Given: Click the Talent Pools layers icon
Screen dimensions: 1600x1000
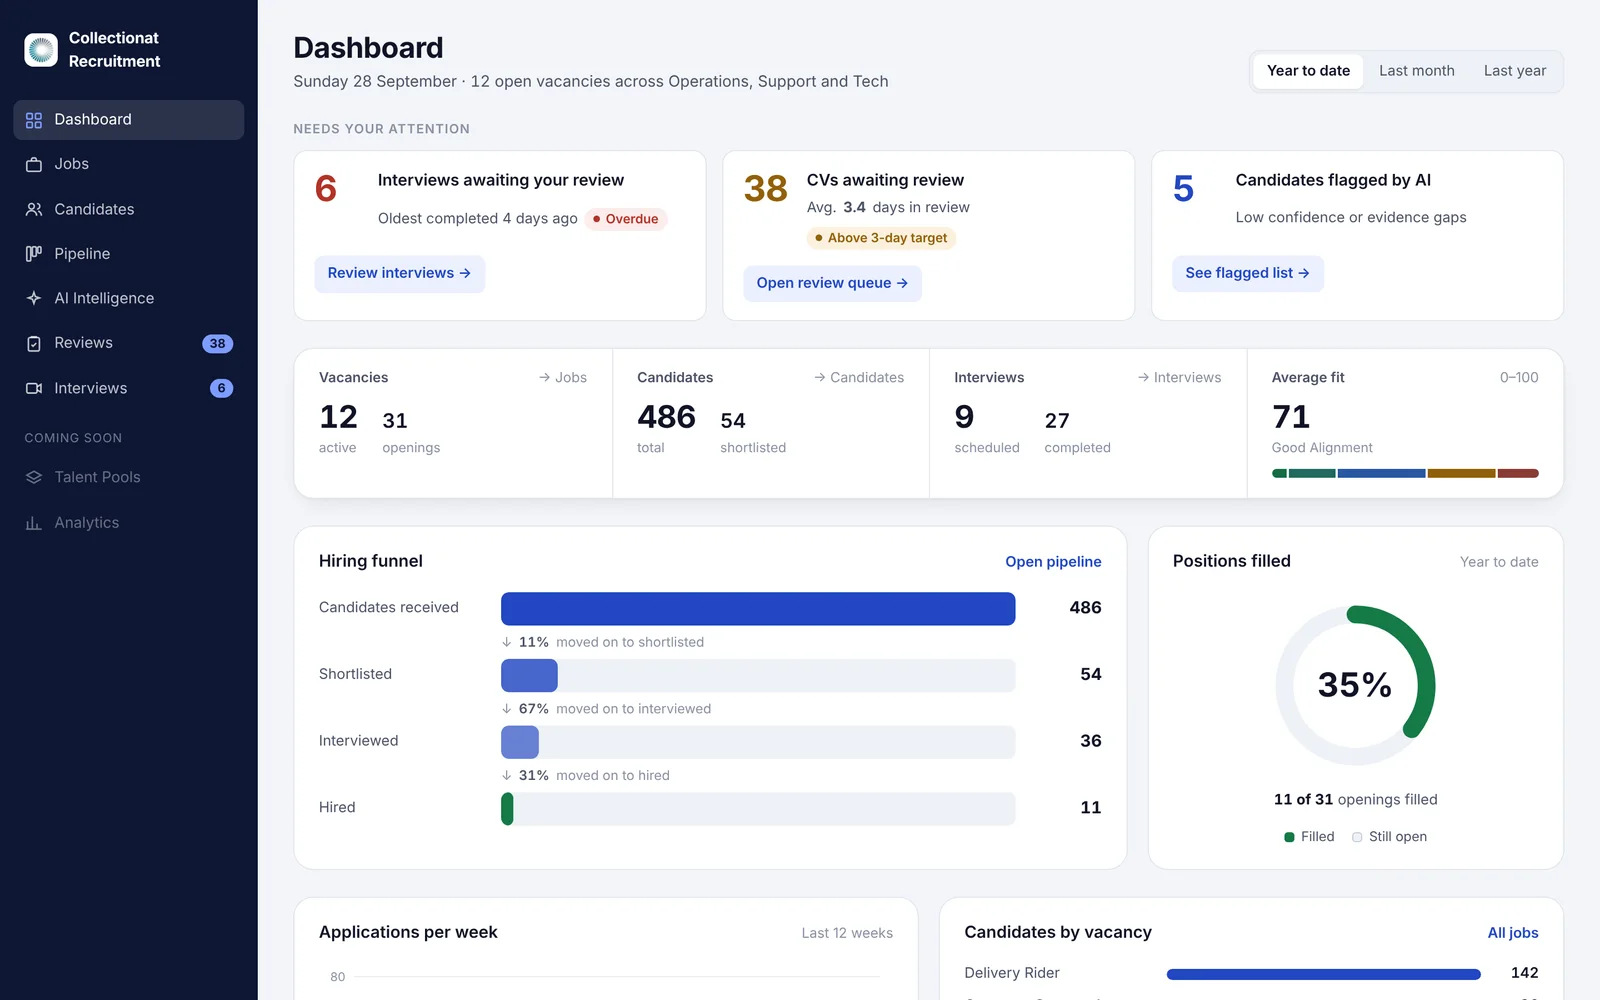Looking at the screenshot, I should tap(34, 477).
